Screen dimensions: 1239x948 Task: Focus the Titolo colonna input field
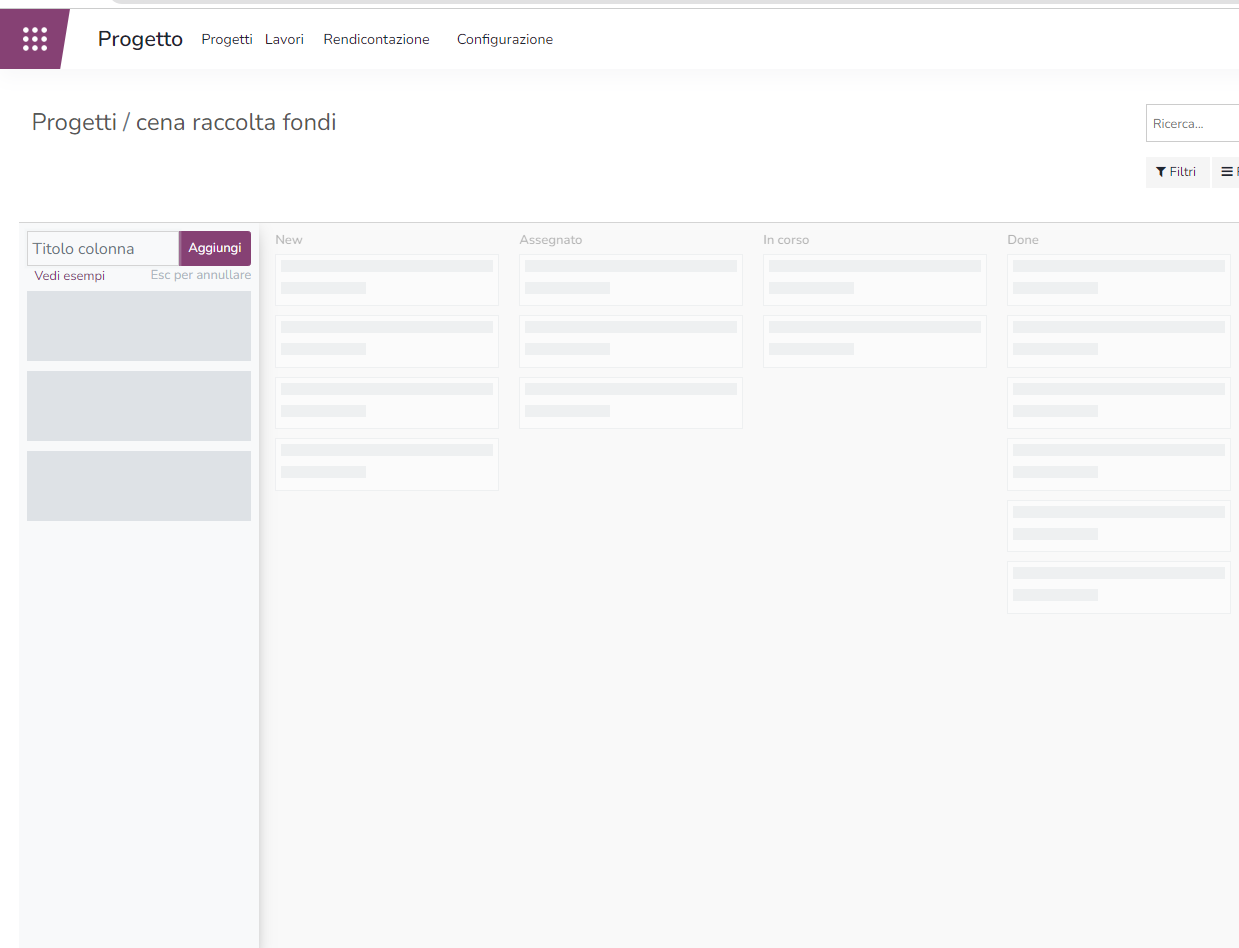(103, 249)
